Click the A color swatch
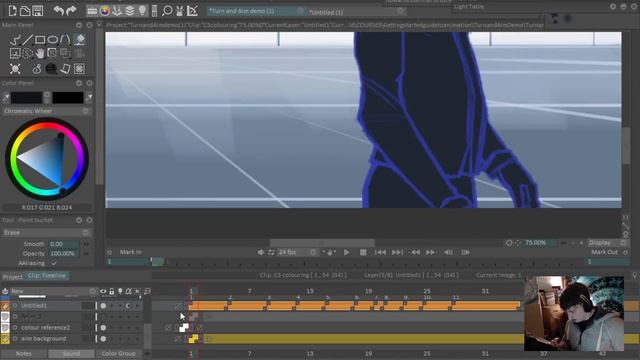Viewport: 640px width, 360px height. (26, 98)
